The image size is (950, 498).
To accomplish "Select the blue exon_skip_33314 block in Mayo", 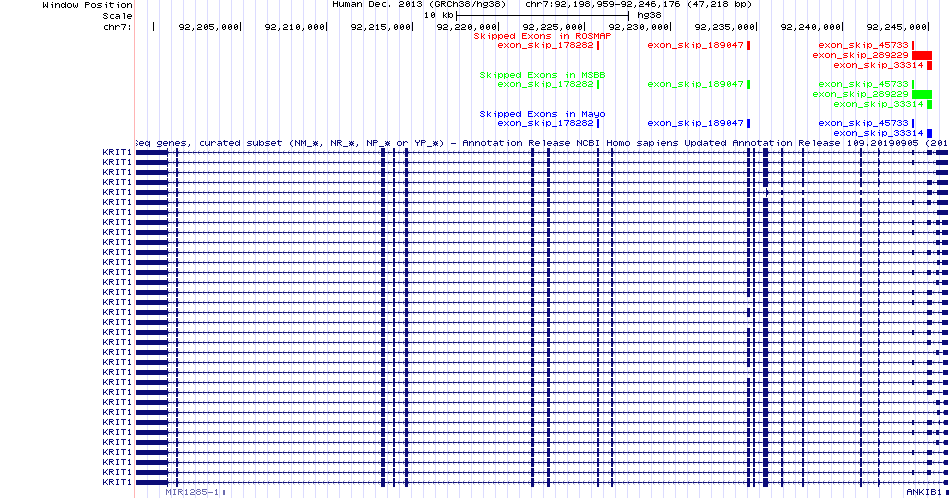I will point(928,133).
